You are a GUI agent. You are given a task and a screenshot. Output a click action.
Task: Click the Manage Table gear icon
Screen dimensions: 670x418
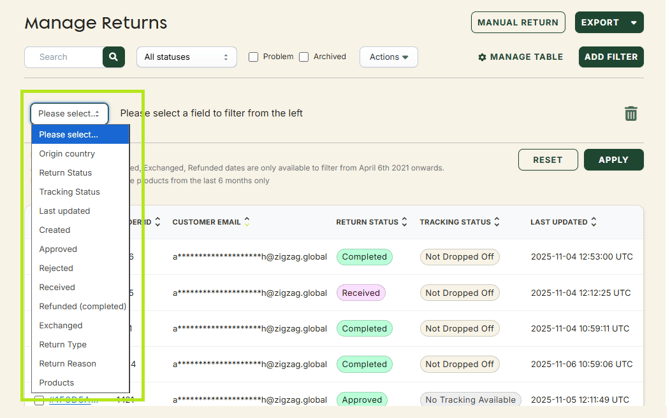[x=482, y=58]
